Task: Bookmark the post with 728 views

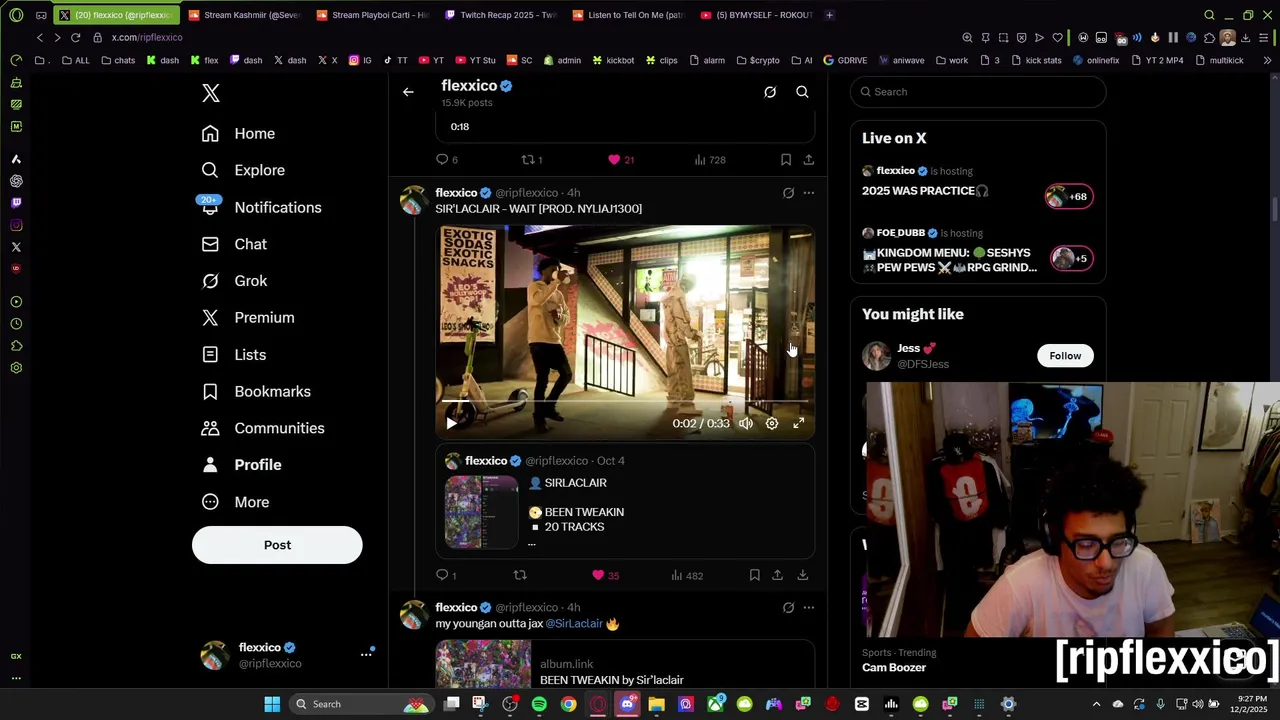Action: pyautogui.click(x=786, y=160)
